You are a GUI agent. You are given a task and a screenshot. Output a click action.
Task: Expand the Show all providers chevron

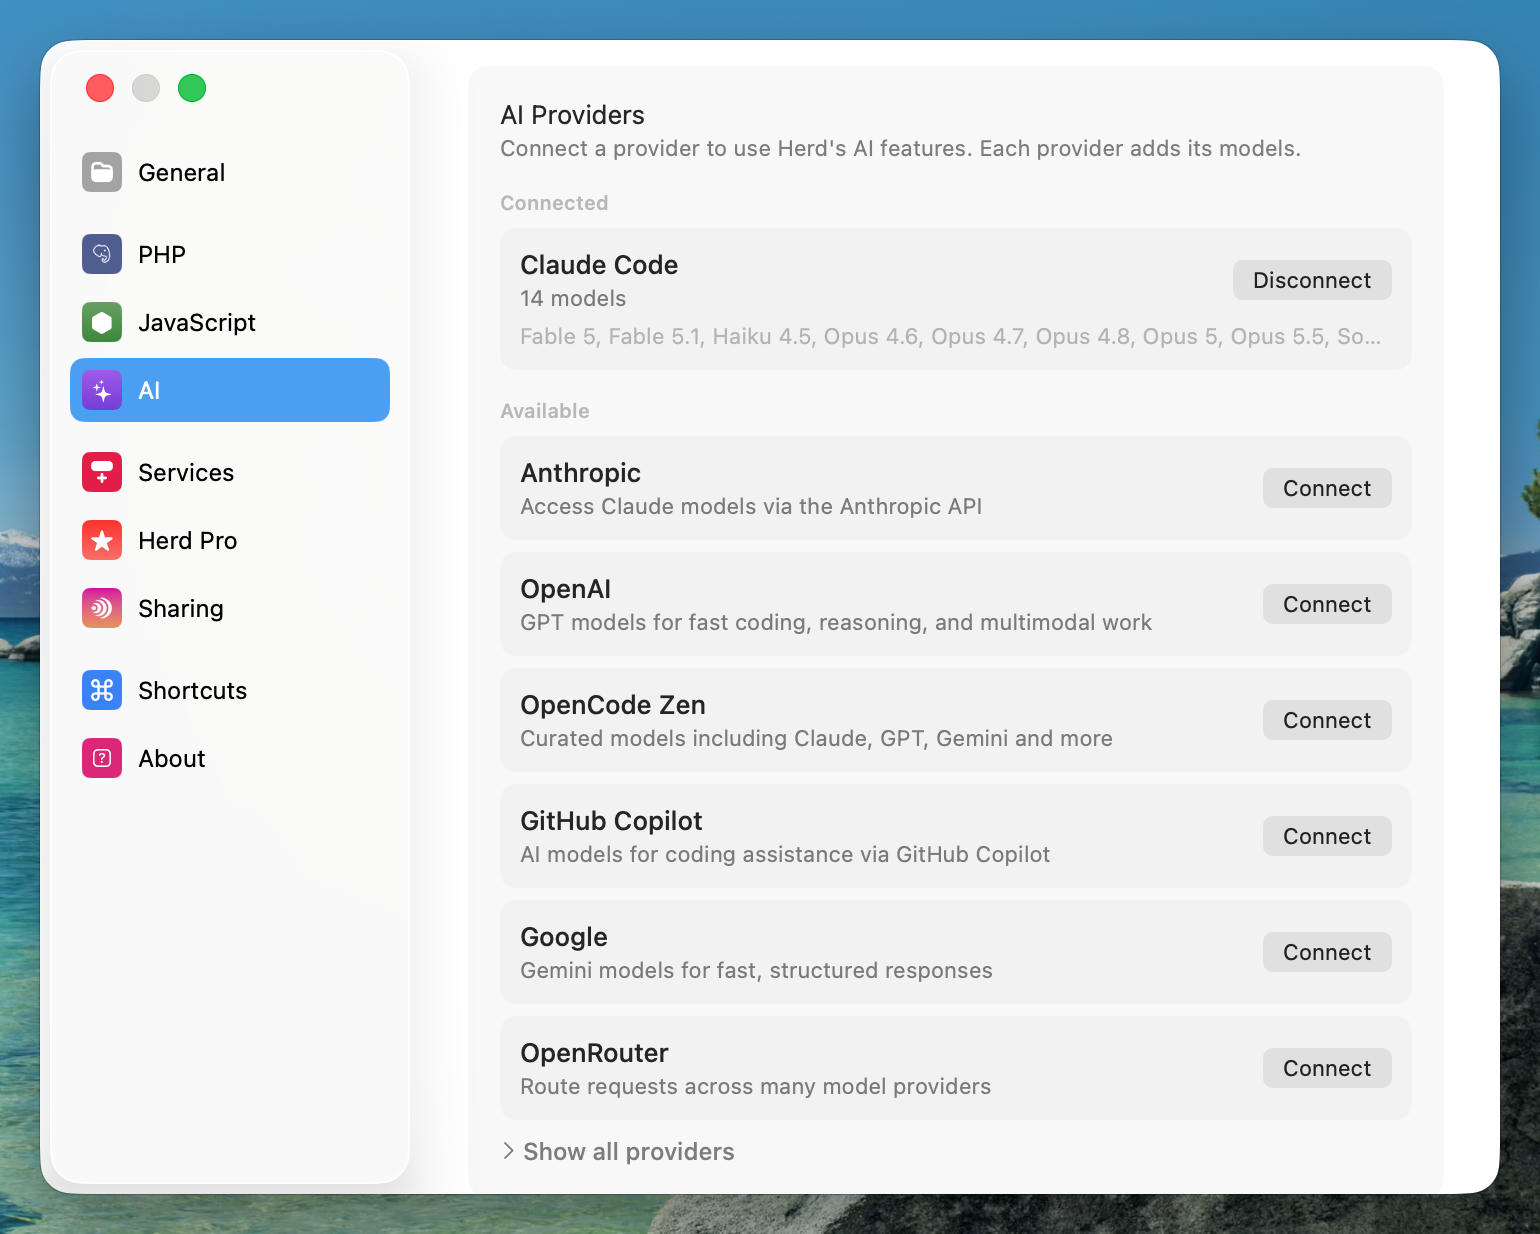click(508, 1151)
